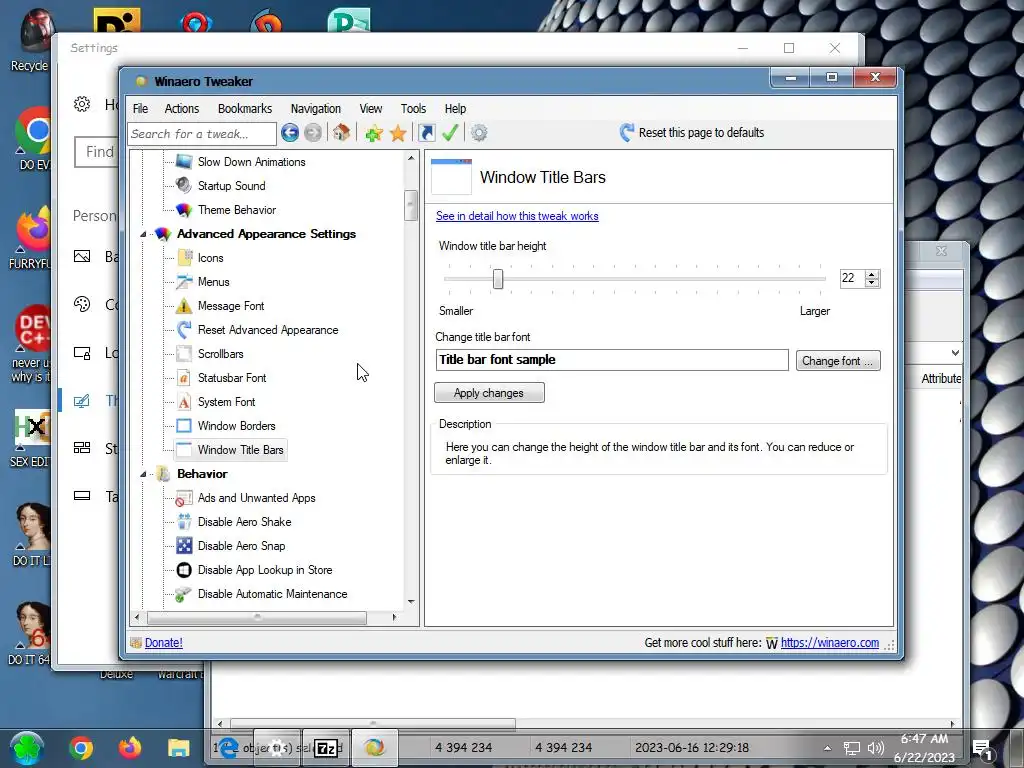Open the https://winaero.com link
The height and width of the screenshot is (768, 1024).
(829, 643)
